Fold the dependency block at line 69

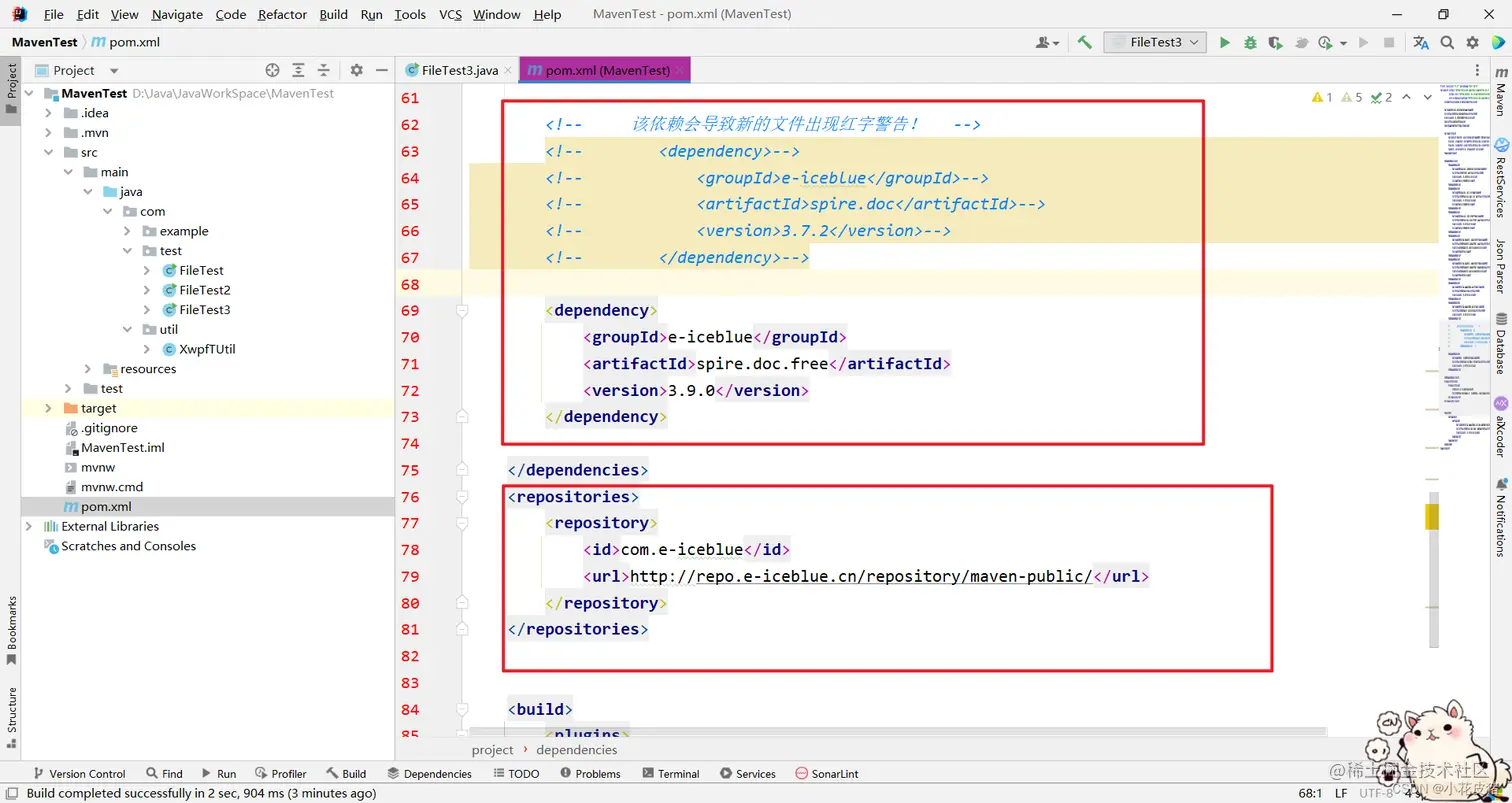click(x=462, y=311)
